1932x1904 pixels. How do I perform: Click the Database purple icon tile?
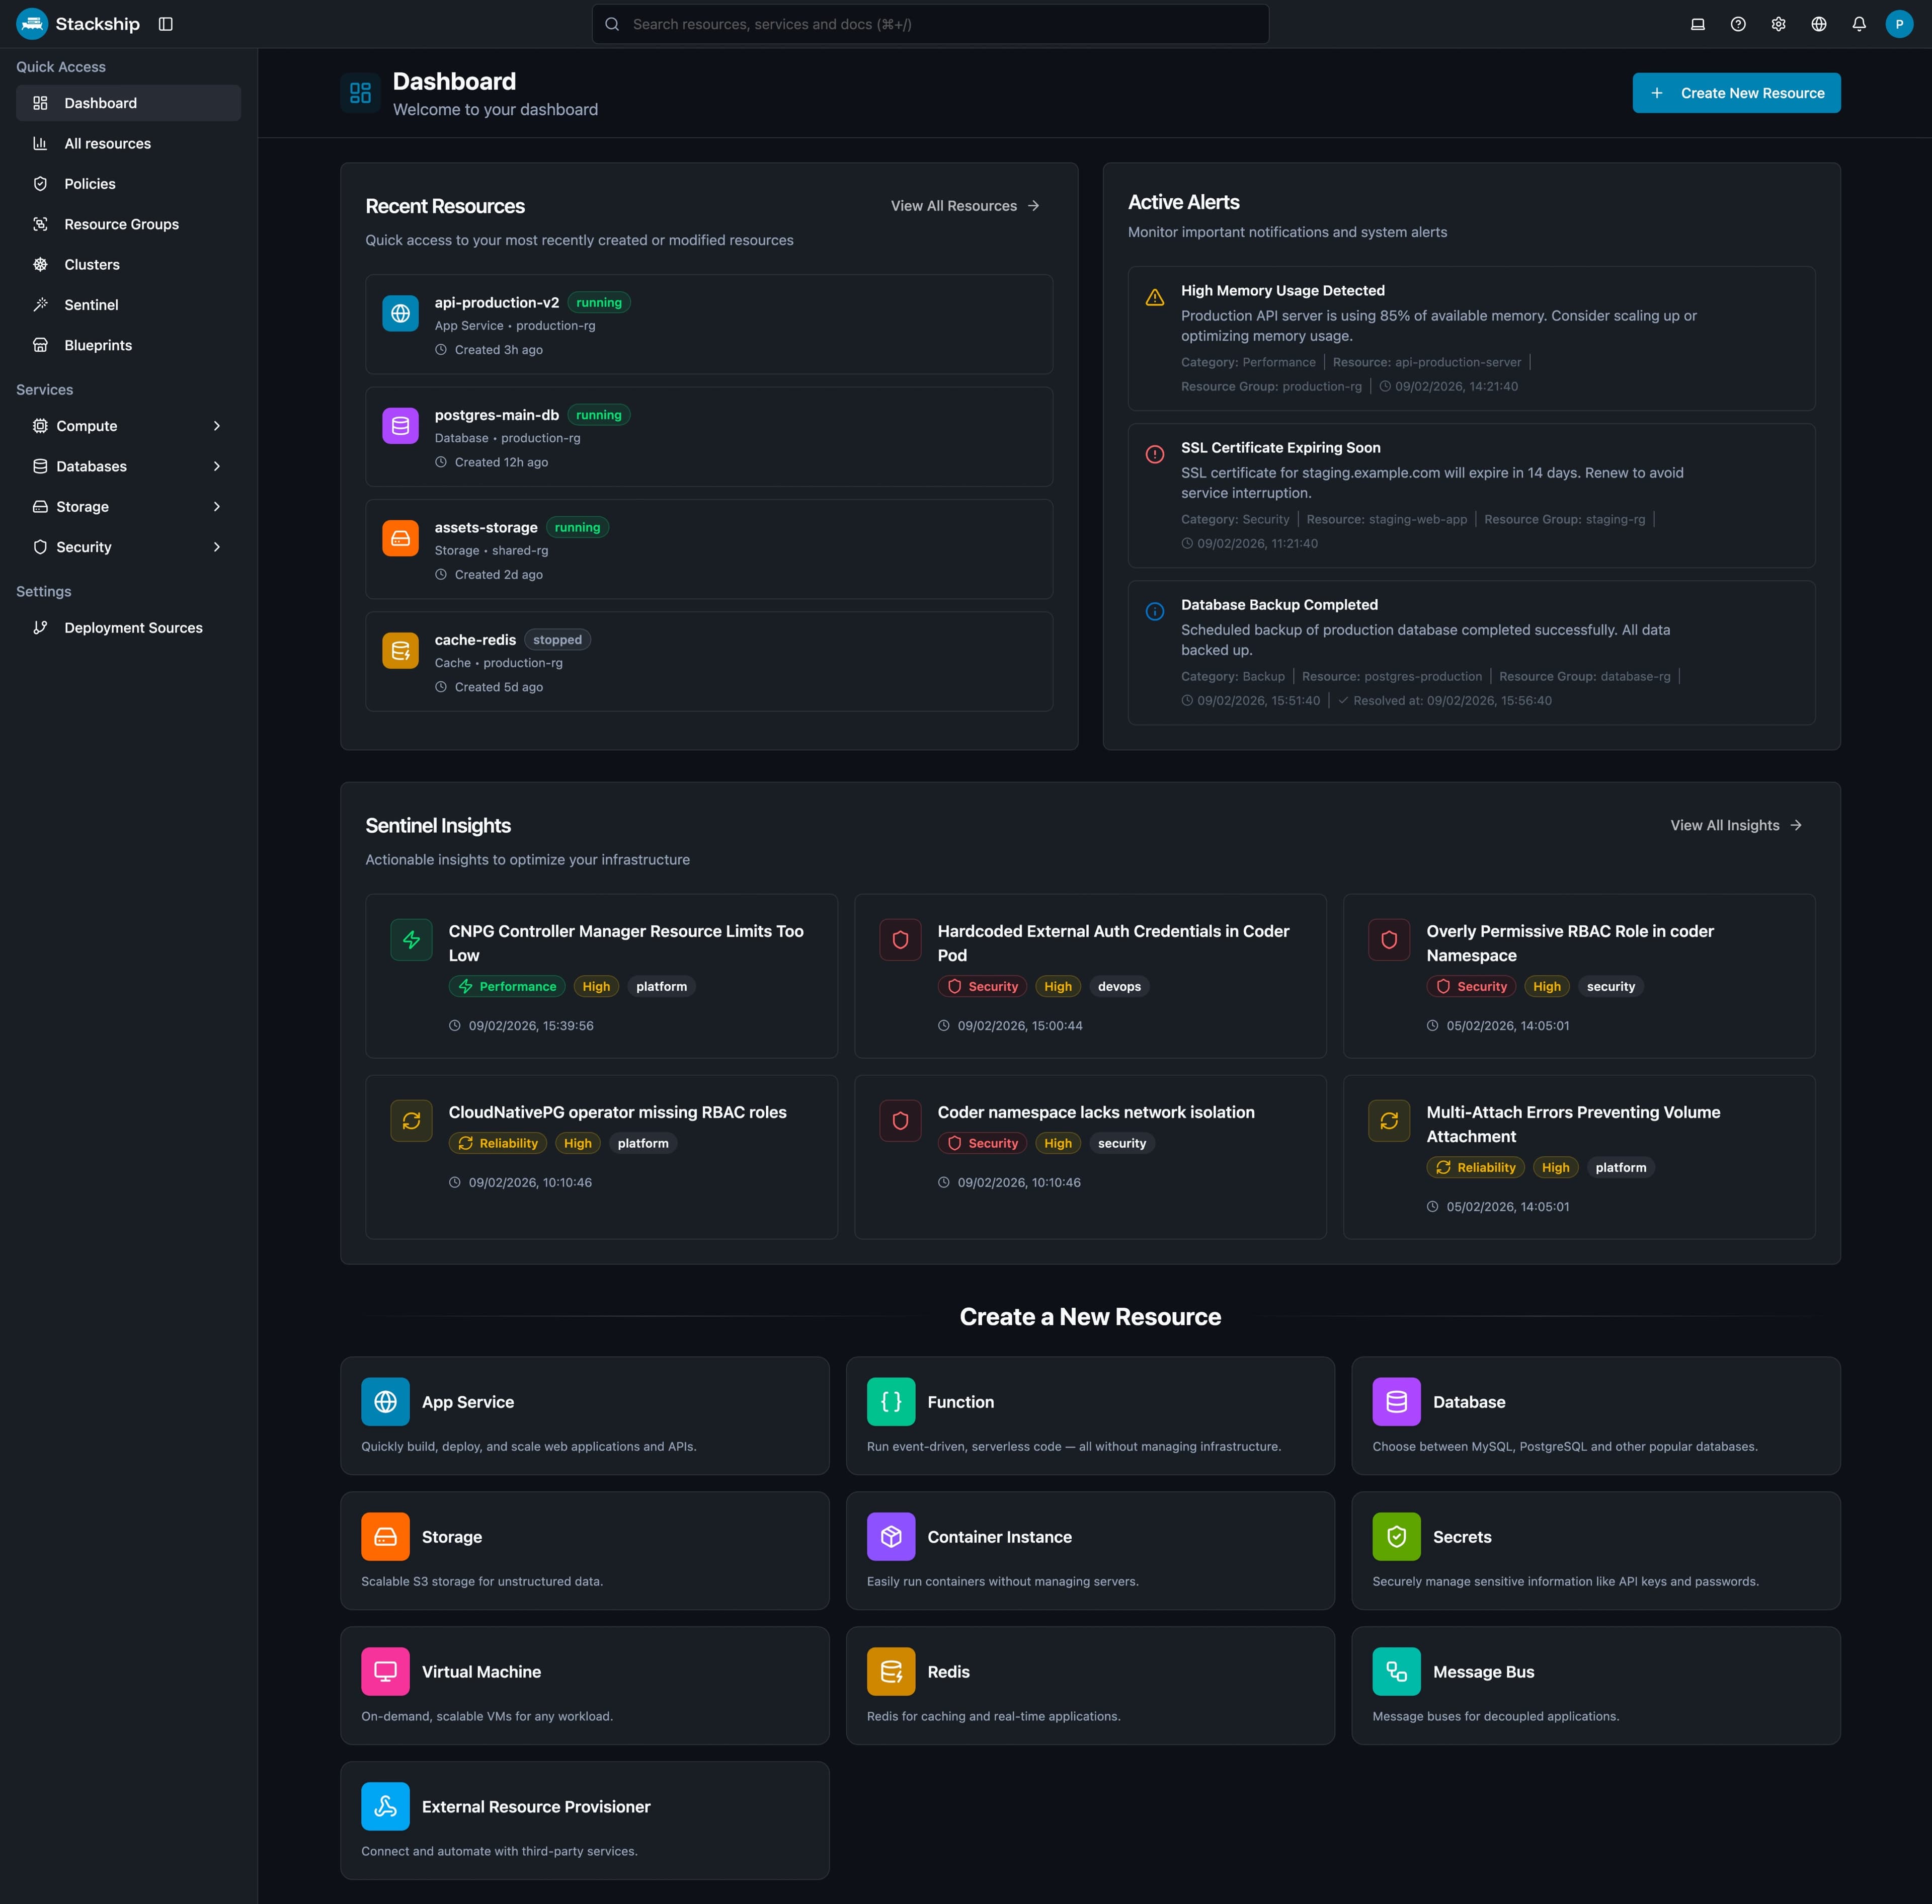tap(1396, 1401)
